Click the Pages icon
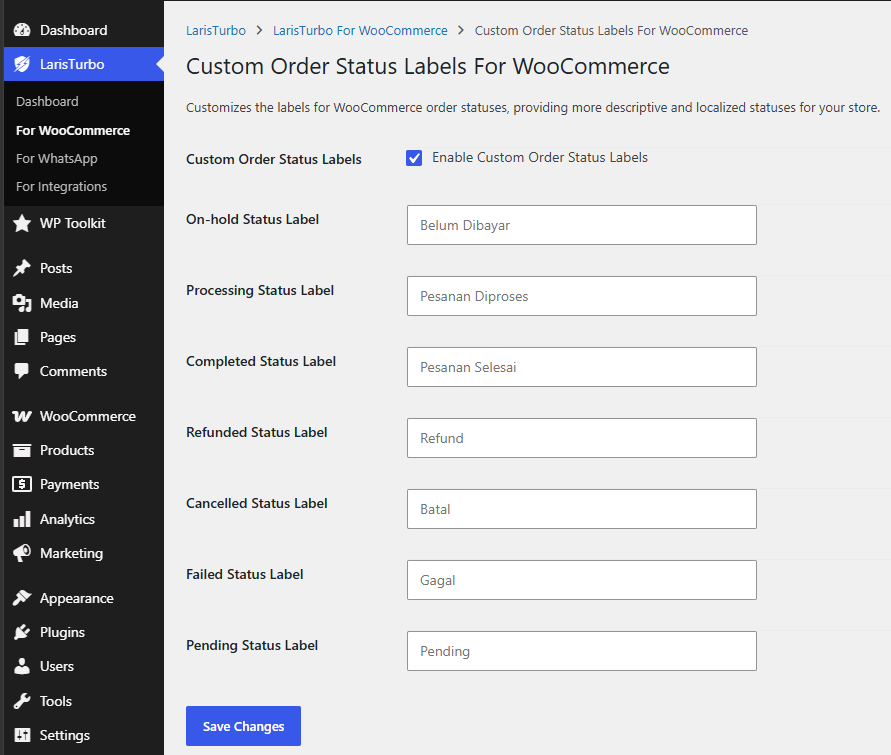This screenshot has height=755, width=891. pos(22,337)
